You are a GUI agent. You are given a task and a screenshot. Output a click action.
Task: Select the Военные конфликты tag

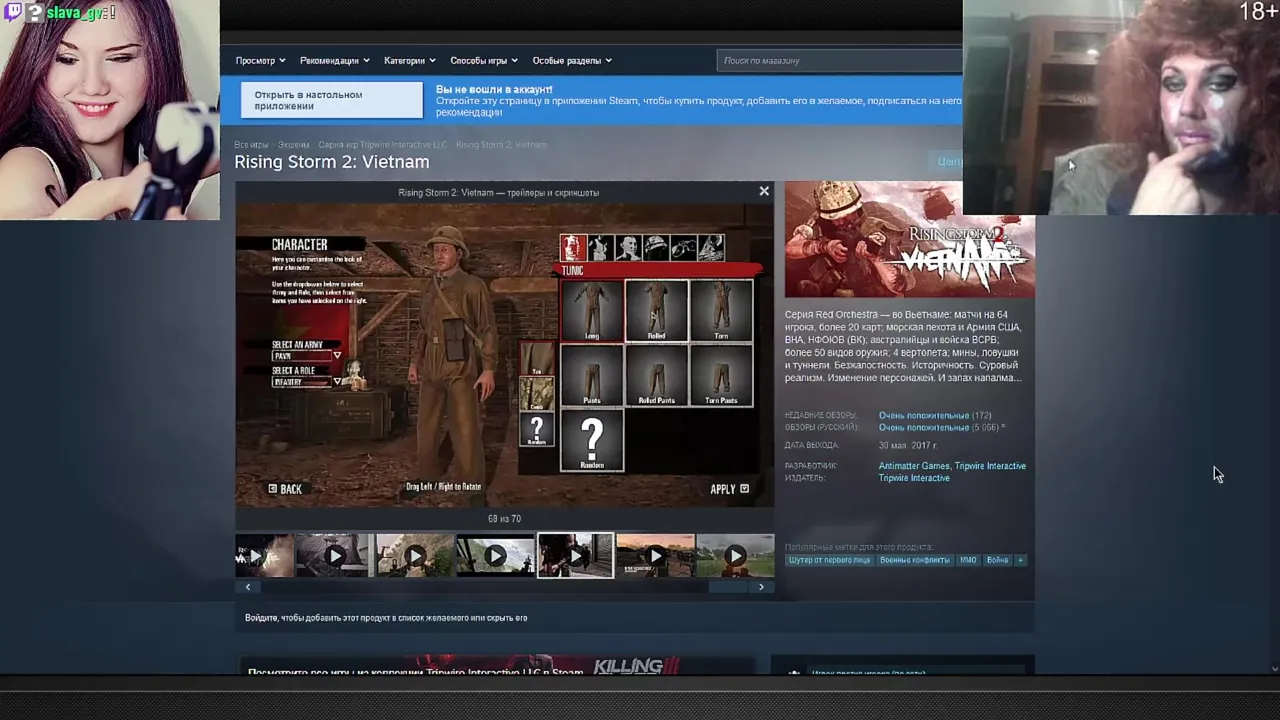915,560
